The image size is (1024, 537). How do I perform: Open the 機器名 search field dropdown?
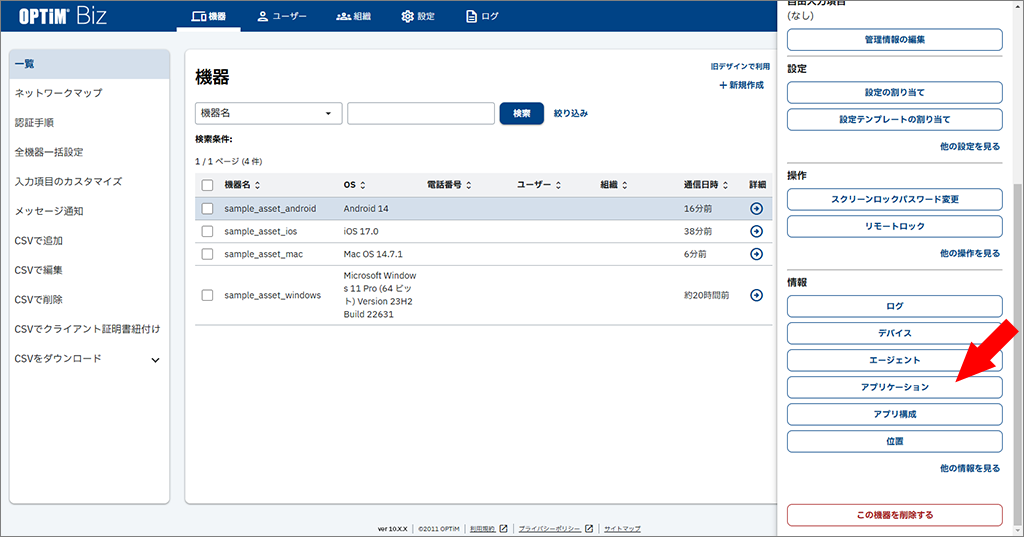tap(268, 113)
